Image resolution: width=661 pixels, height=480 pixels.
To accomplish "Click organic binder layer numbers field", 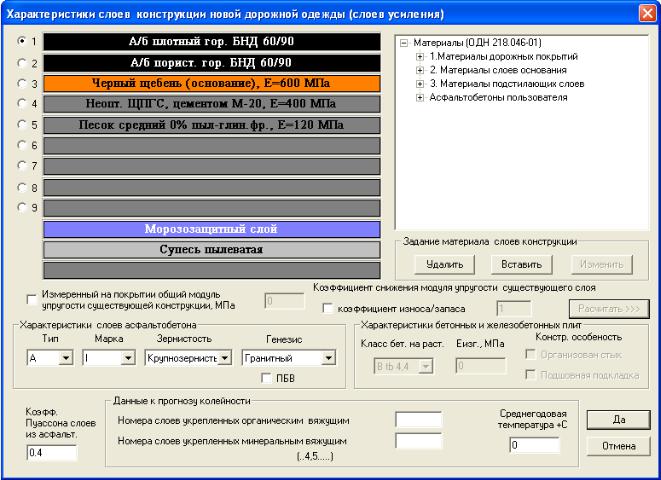I will click(x=419, y=420).
